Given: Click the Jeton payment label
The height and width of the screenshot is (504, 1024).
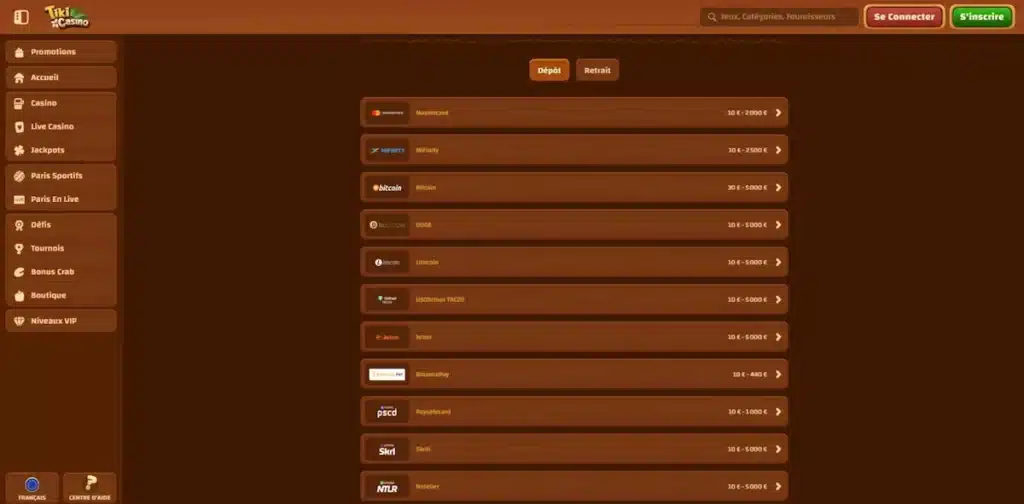Looking at the screenshot, I should pyautogui.click(x=424, y=337).
